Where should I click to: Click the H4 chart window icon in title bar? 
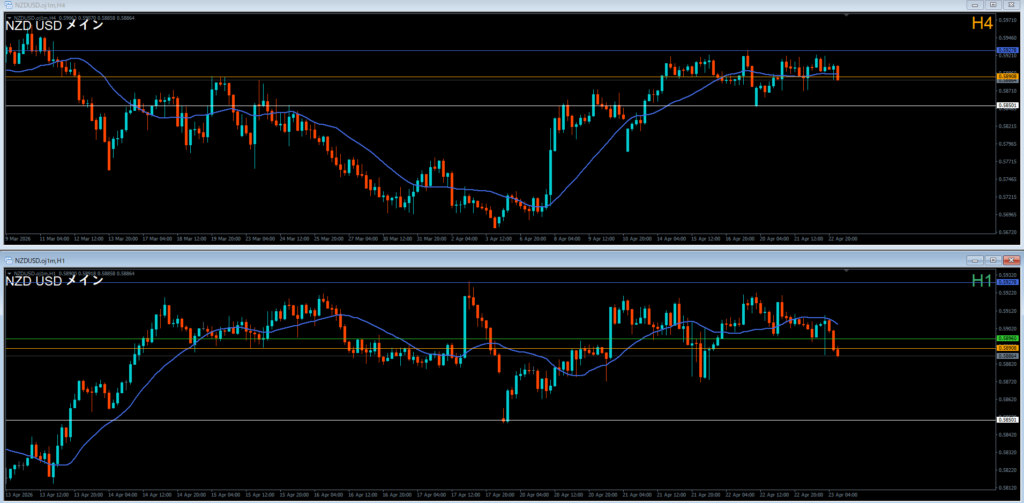coord(8,5)
